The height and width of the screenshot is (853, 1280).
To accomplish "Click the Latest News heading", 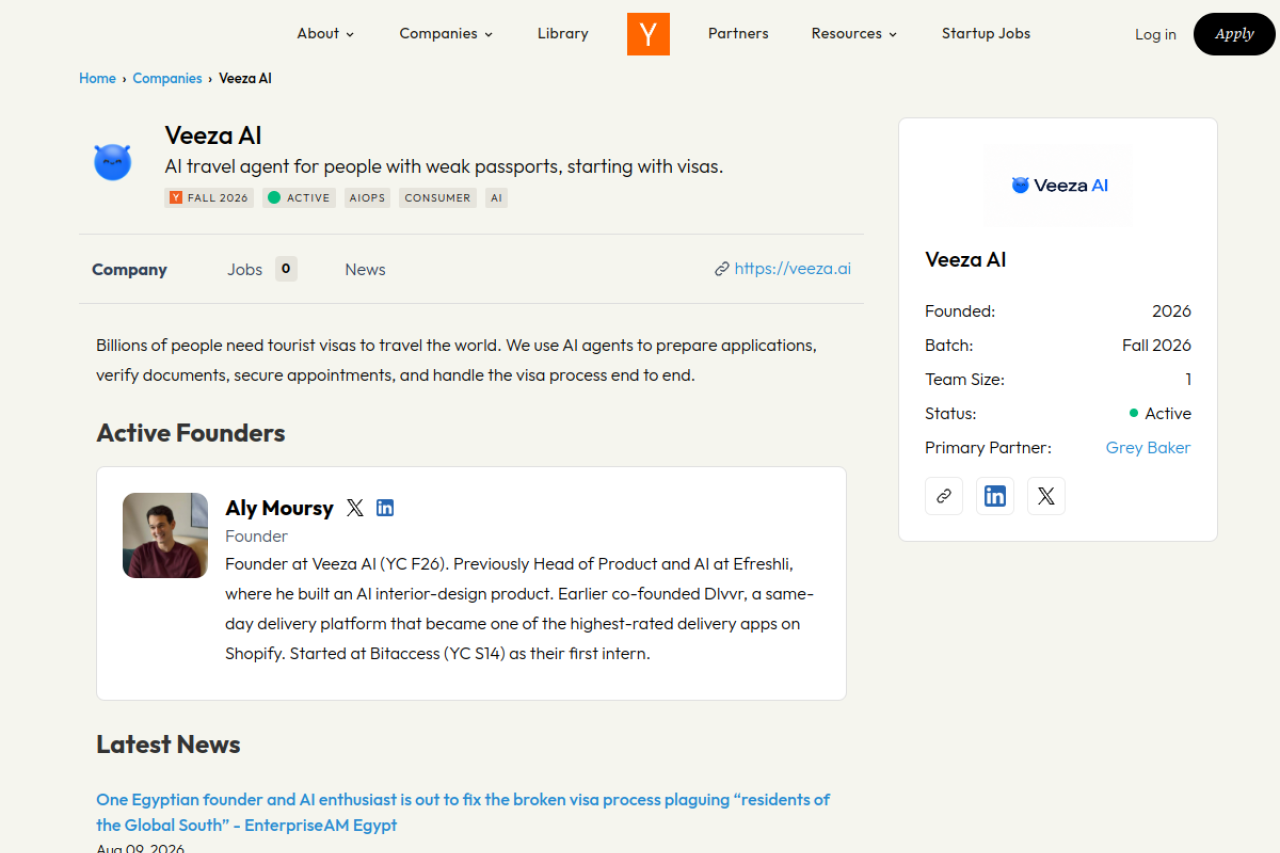I will (x=168, y=745).
